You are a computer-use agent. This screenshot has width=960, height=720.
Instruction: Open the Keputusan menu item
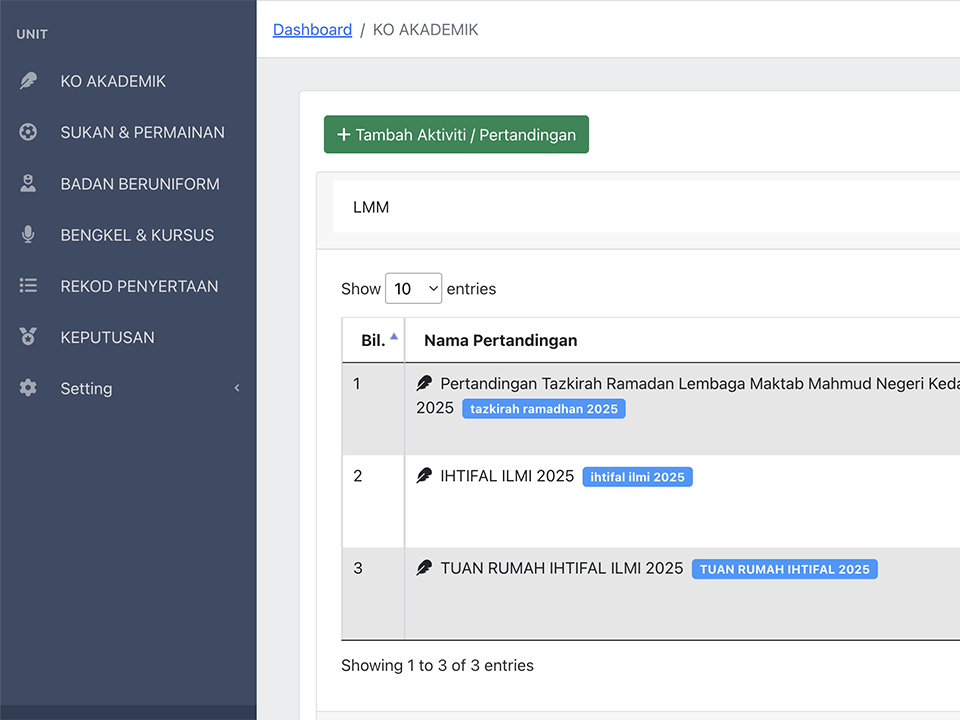(107, 337)
